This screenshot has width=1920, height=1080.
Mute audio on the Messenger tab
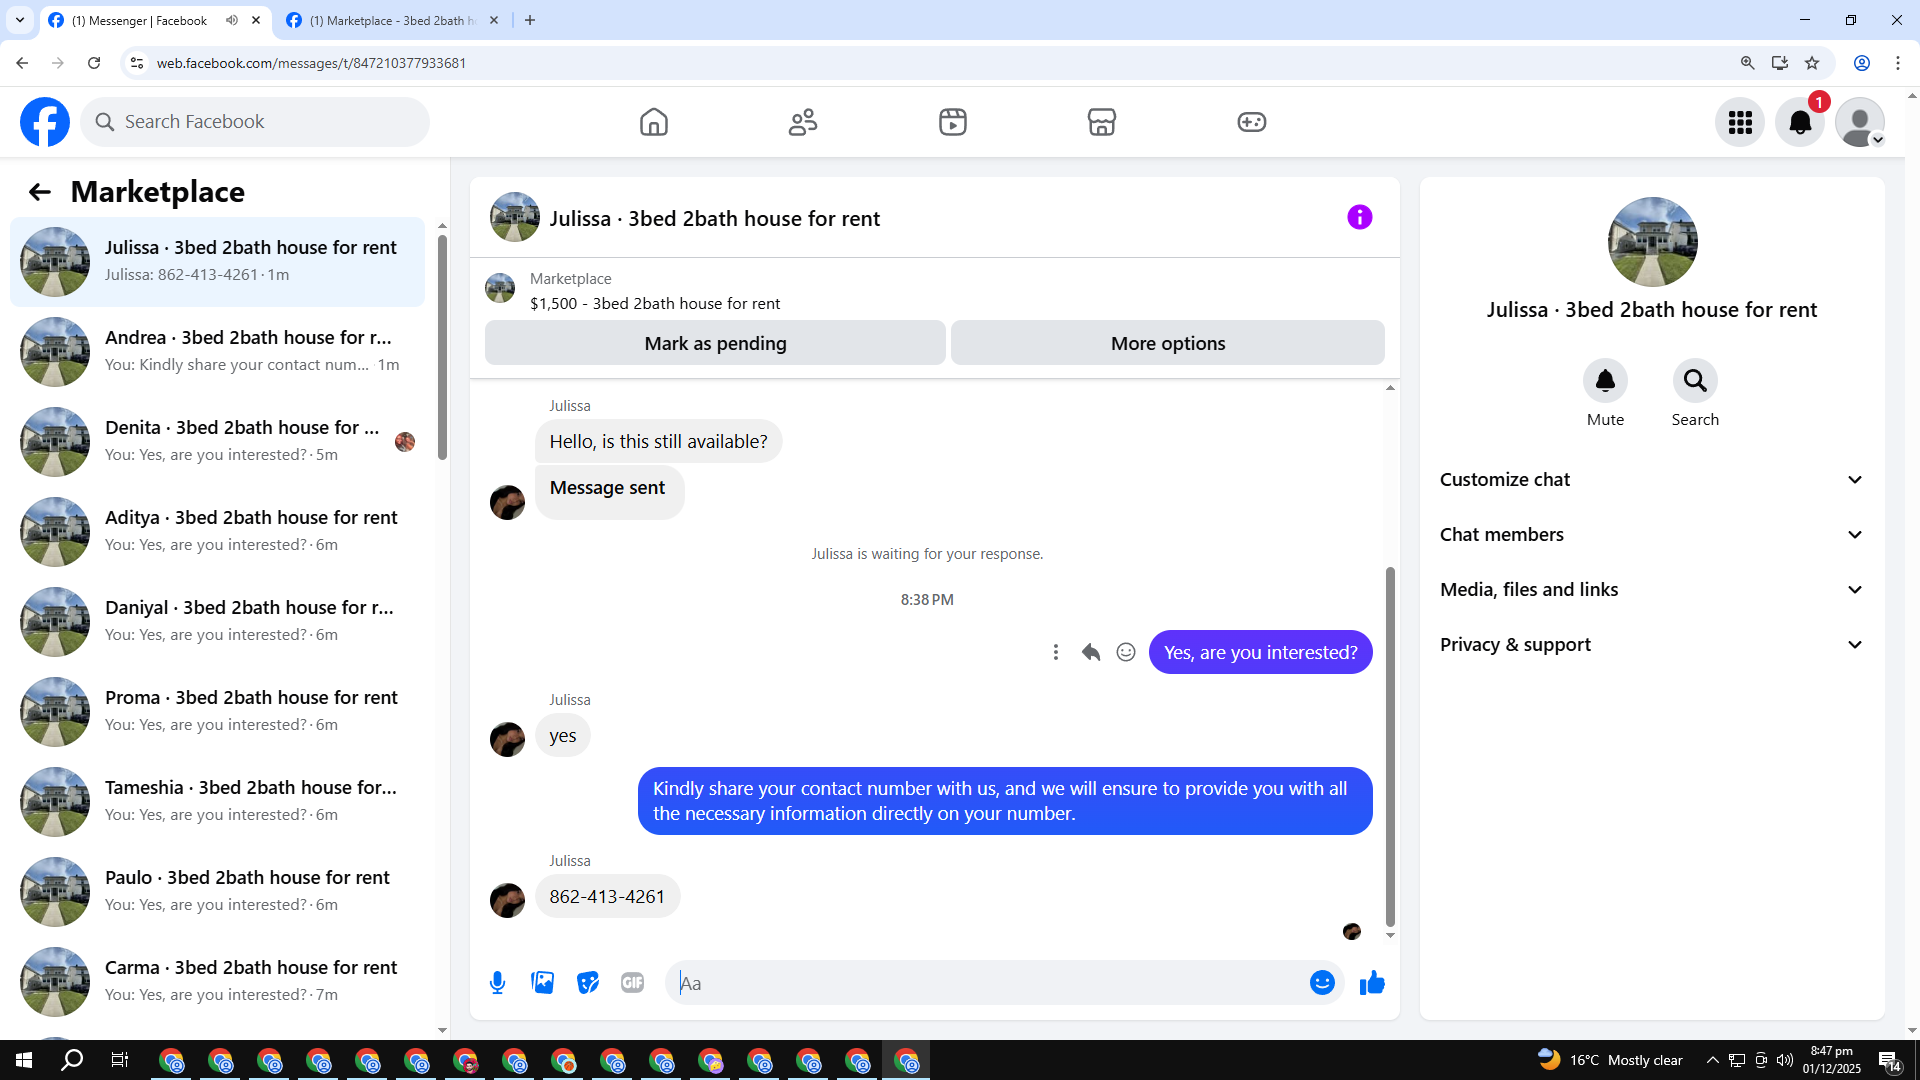(x=232, y=20)
